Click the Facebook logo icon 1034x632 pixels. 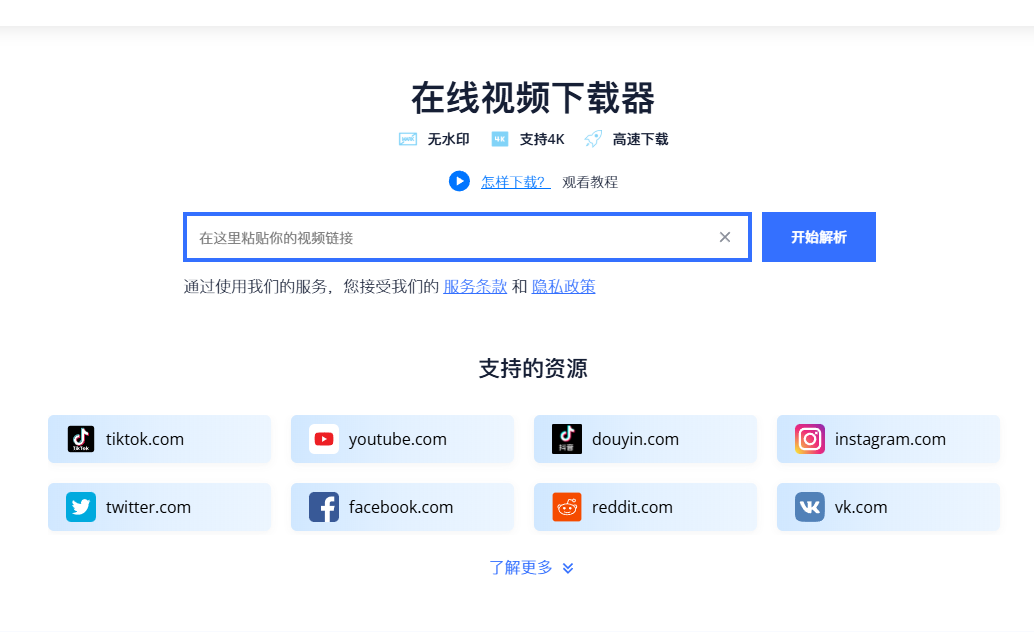[324, 507]
